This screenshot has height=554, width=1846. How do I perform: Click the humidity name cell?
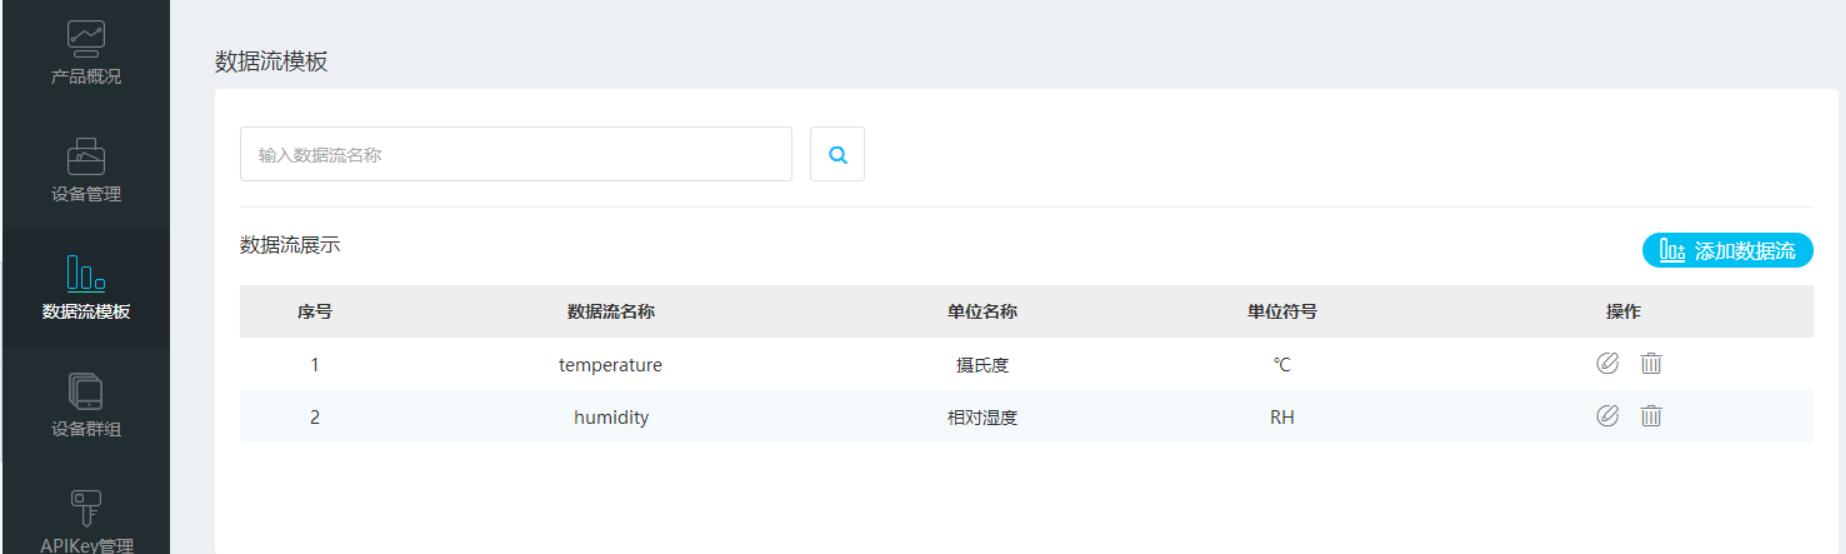pyautogui.click(x=611, y=417)
